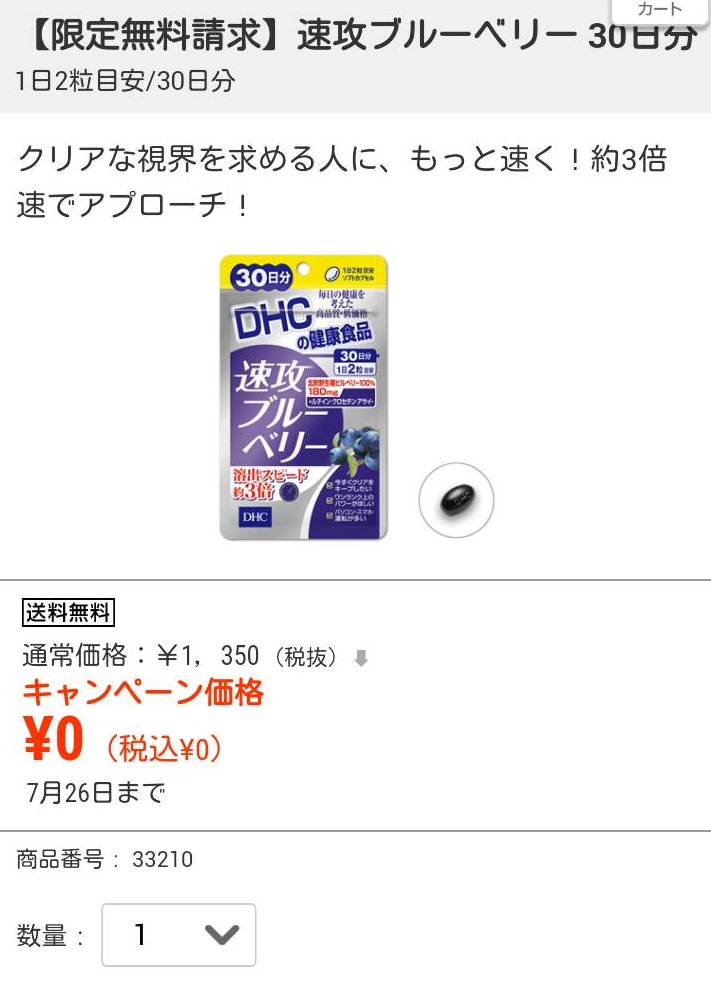
Task: Click the キャンペーン価格 label
Action: pyautogui.click(x=143, y=693)
